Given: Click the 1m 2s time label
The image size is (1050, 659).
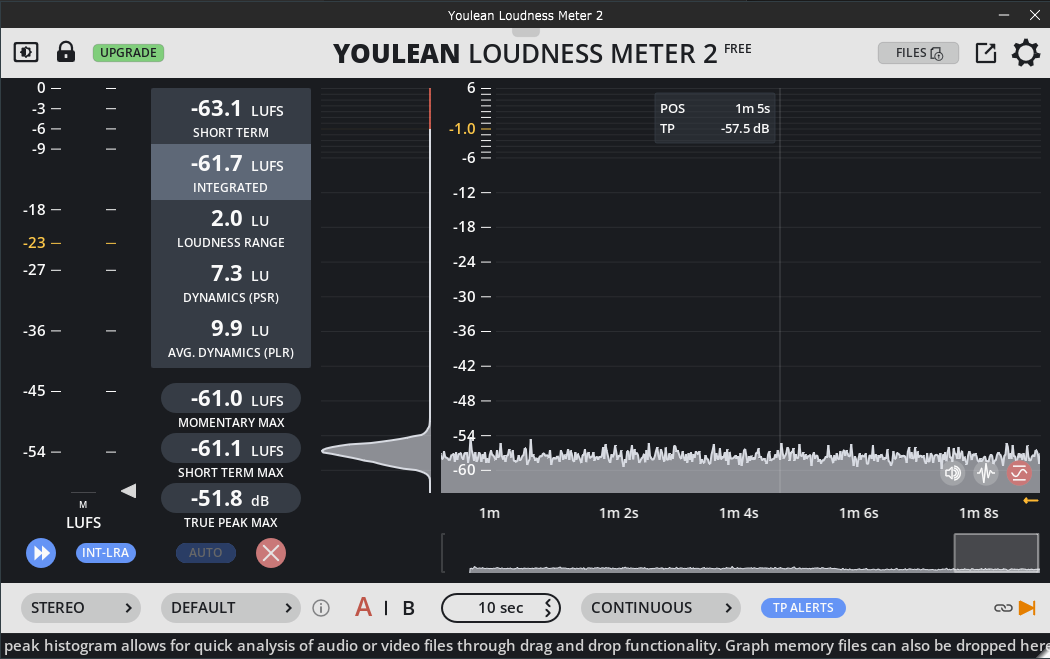Looking at the screenshot, I should 619,513.
